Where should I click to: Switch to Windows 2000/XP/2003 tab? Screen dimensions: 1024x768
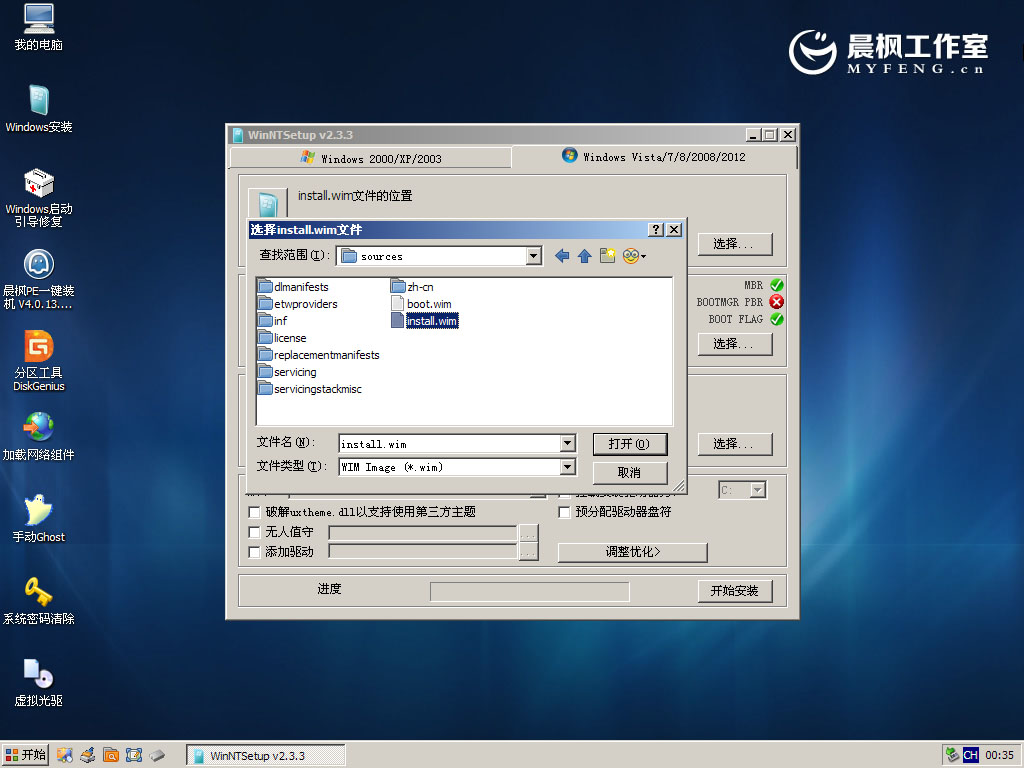click(371, 158)
